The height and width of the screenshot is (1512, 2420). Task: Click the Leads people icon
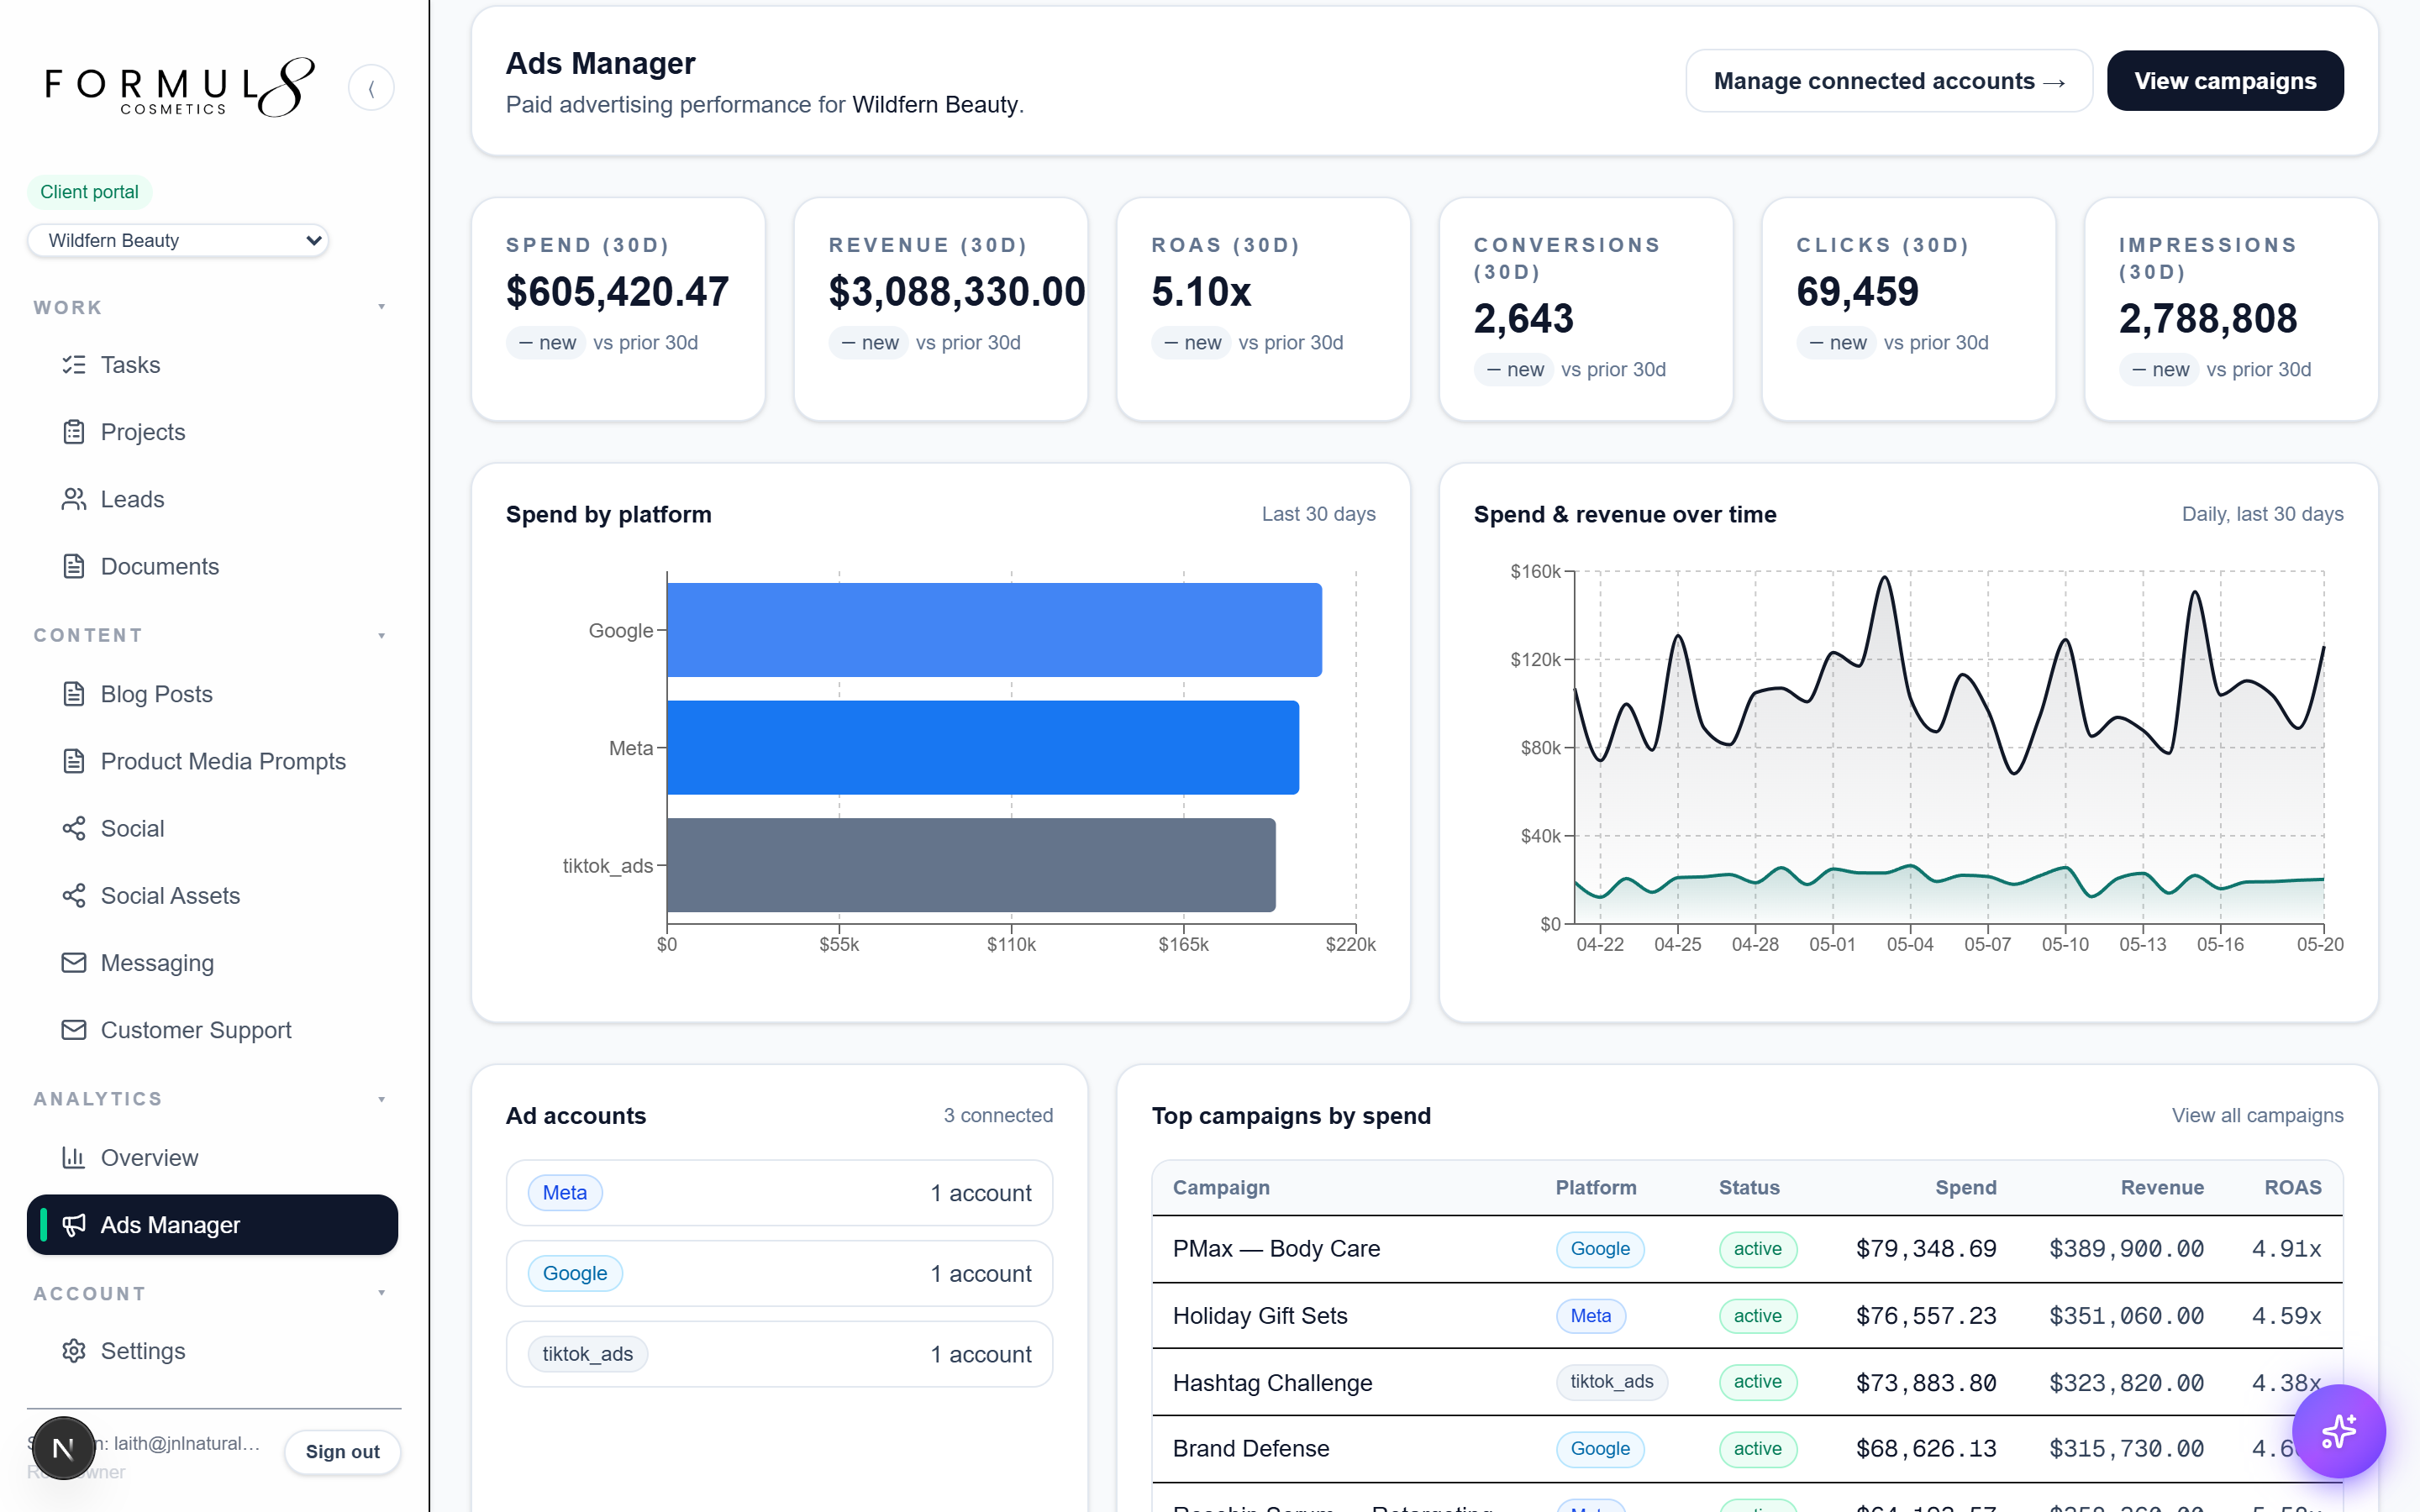[x=74, y=499]
